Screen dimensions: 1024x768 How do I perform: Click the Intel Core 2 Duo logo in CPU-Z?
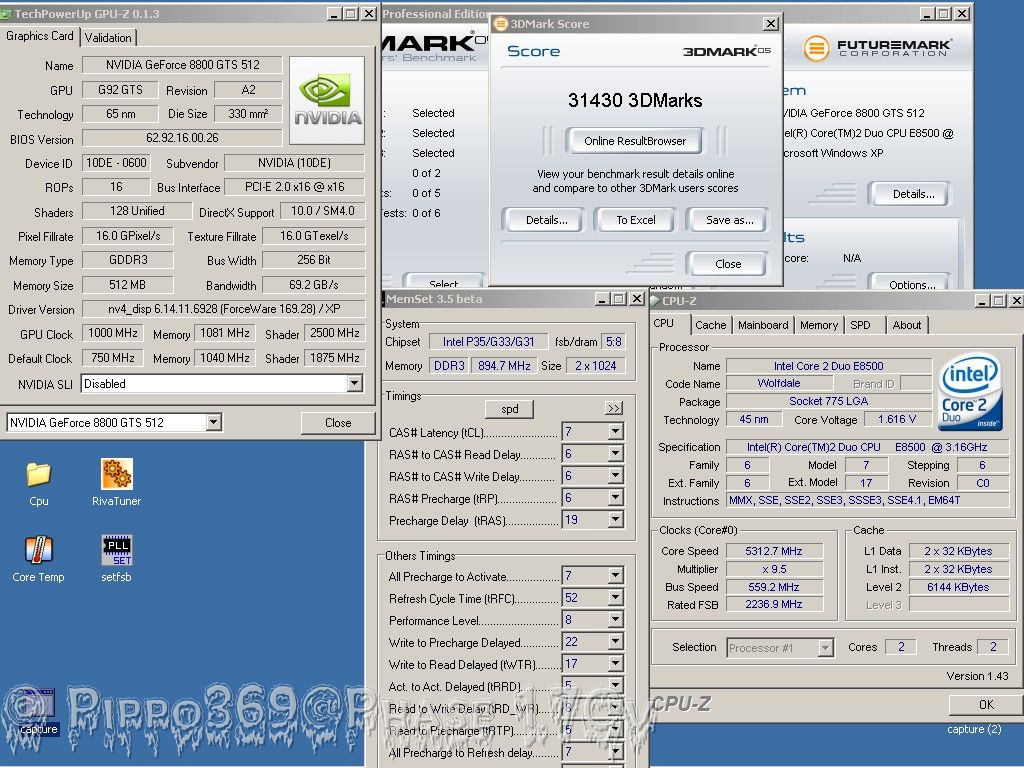point(970,392)
